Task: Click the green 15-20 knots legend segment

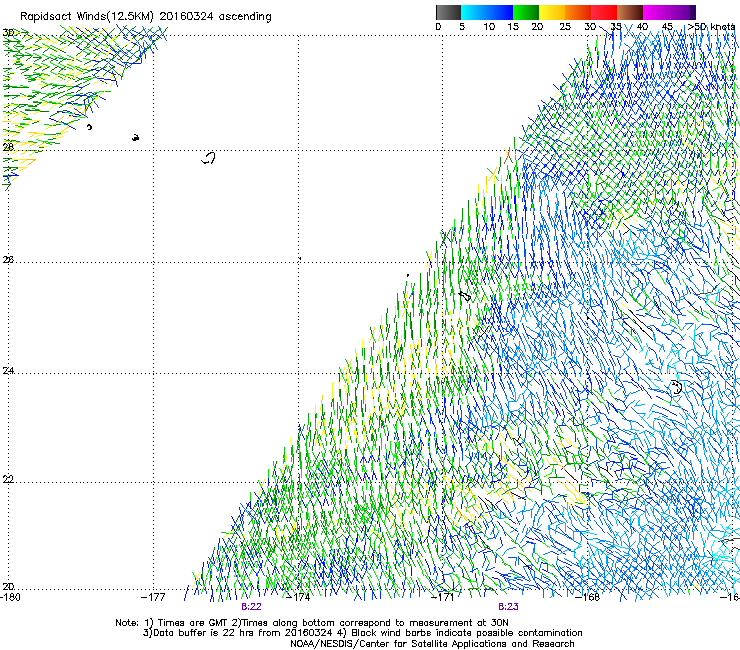Action: pos(526,12)
